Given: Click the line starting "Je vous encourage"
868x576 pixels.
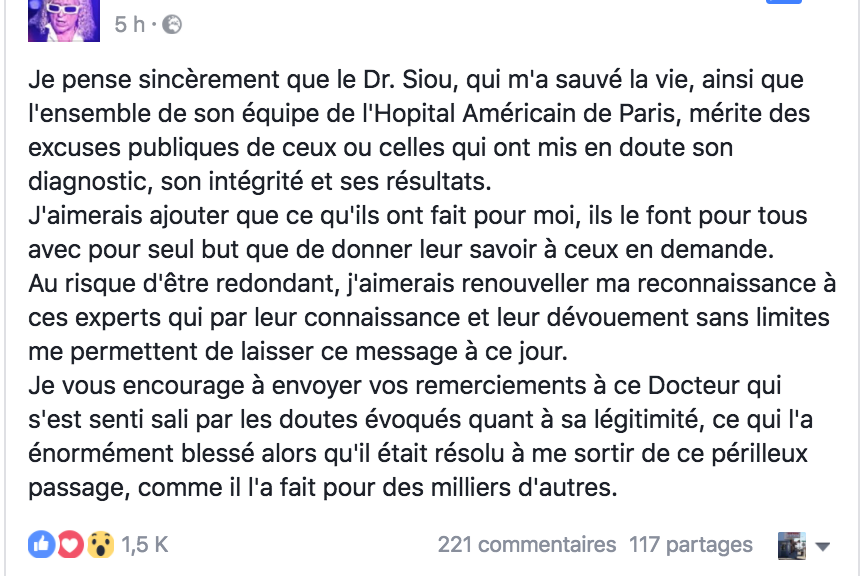Looking at the screenshot, I should 405,386.
